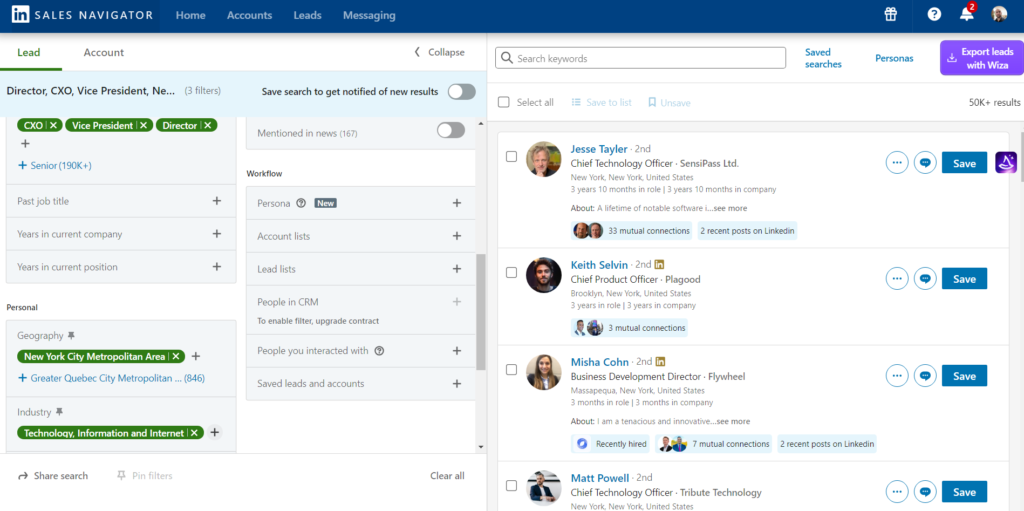
Task: Open the gift icon in top bar
Action: 891,14
